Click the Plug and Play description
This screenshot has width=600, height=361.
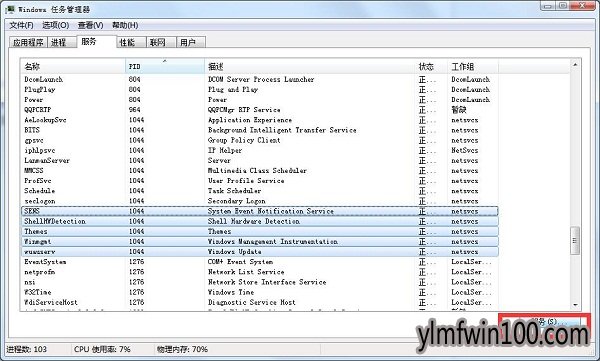233,90
